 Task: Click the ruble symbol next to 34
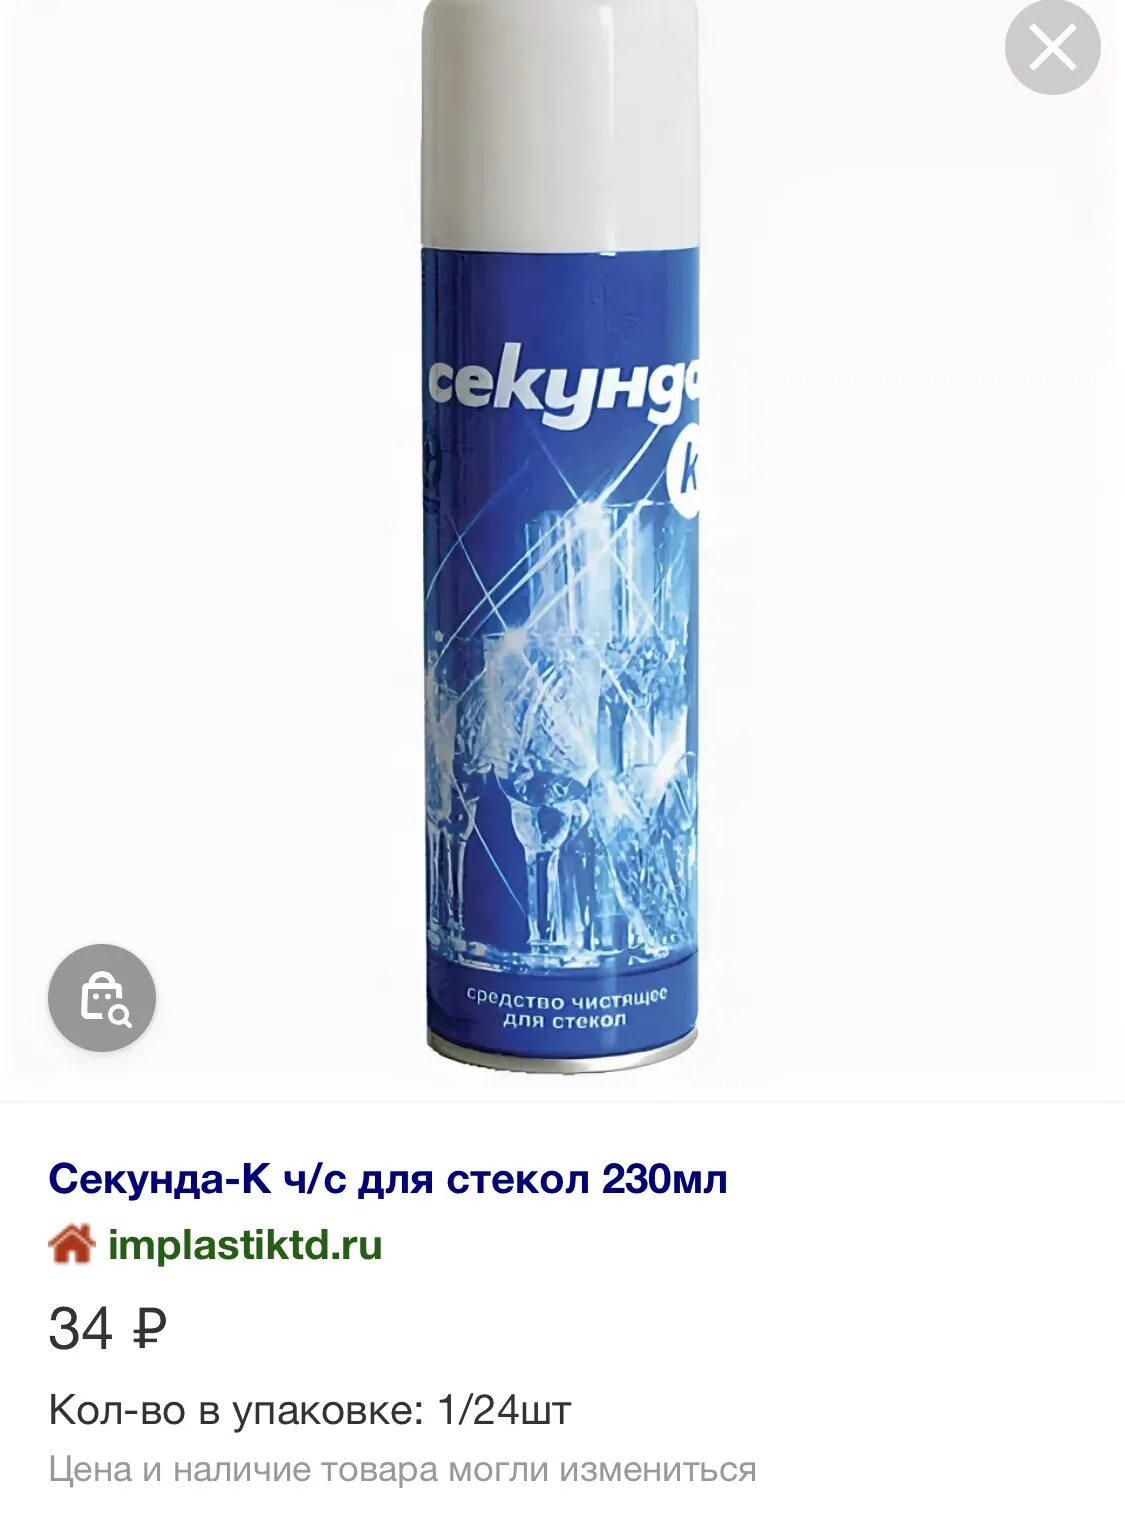coord(148,1330)
